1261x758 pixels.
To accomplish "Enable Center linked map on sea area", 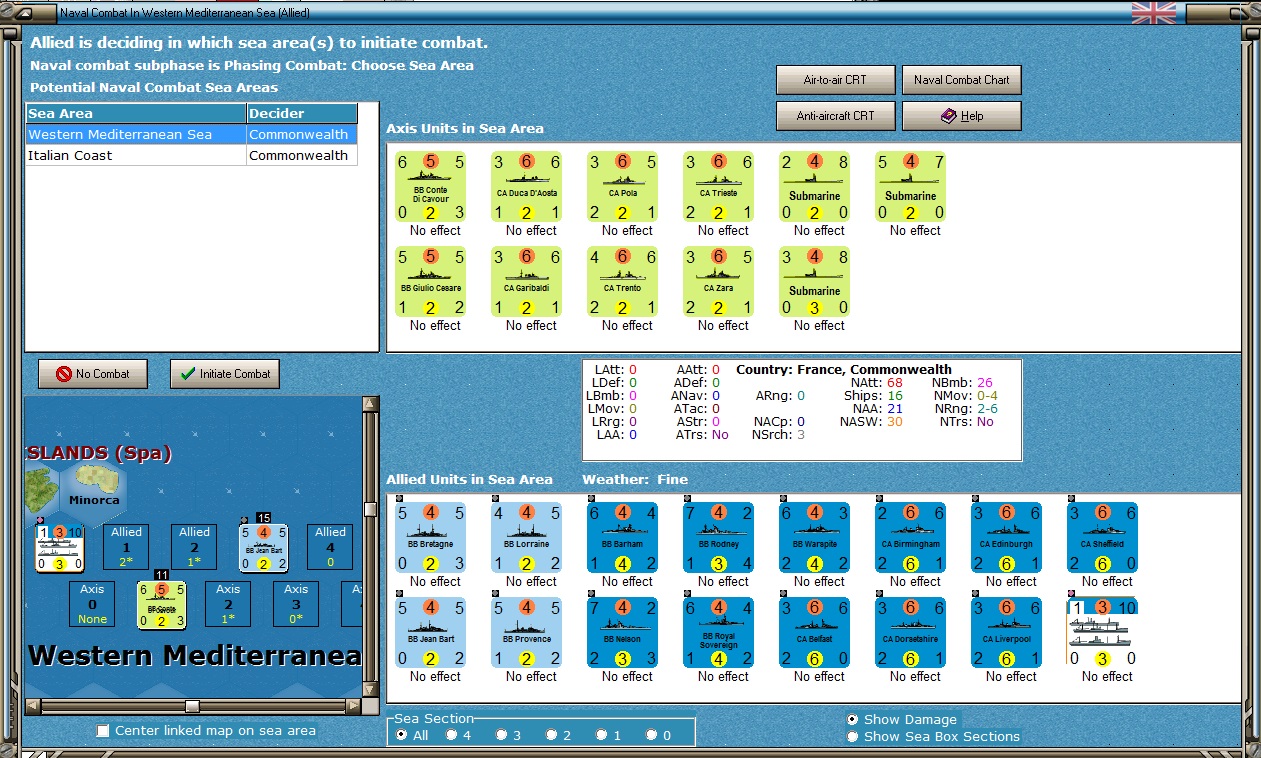I will [103, 731].
